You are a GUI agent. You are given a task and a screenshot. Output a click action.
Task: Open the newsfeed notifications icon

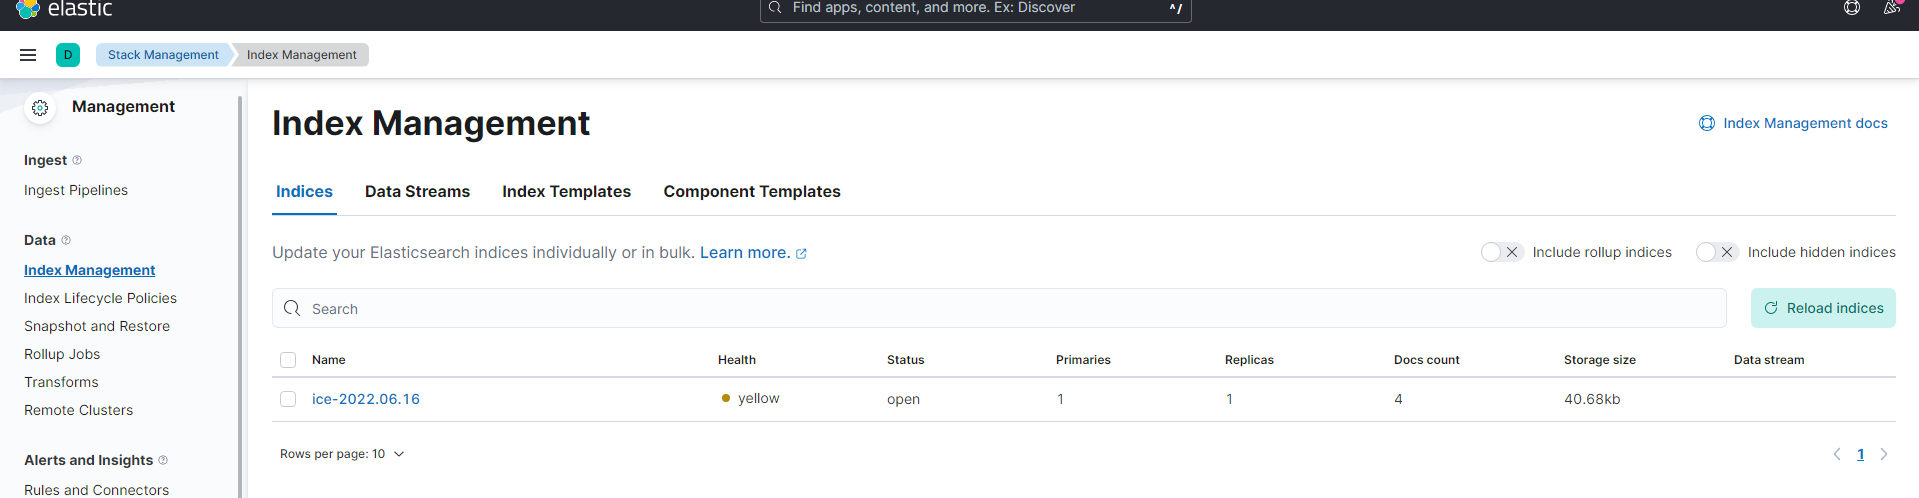click(1891, 8)
